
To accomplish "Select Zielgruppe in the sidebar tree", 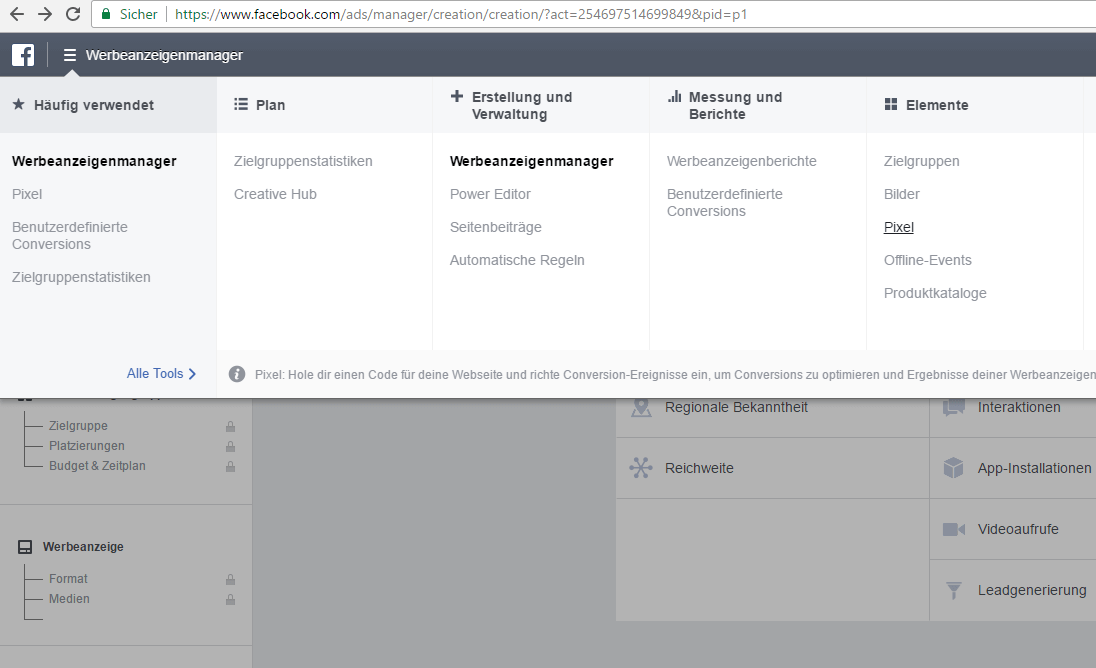I will pos(78,426).
